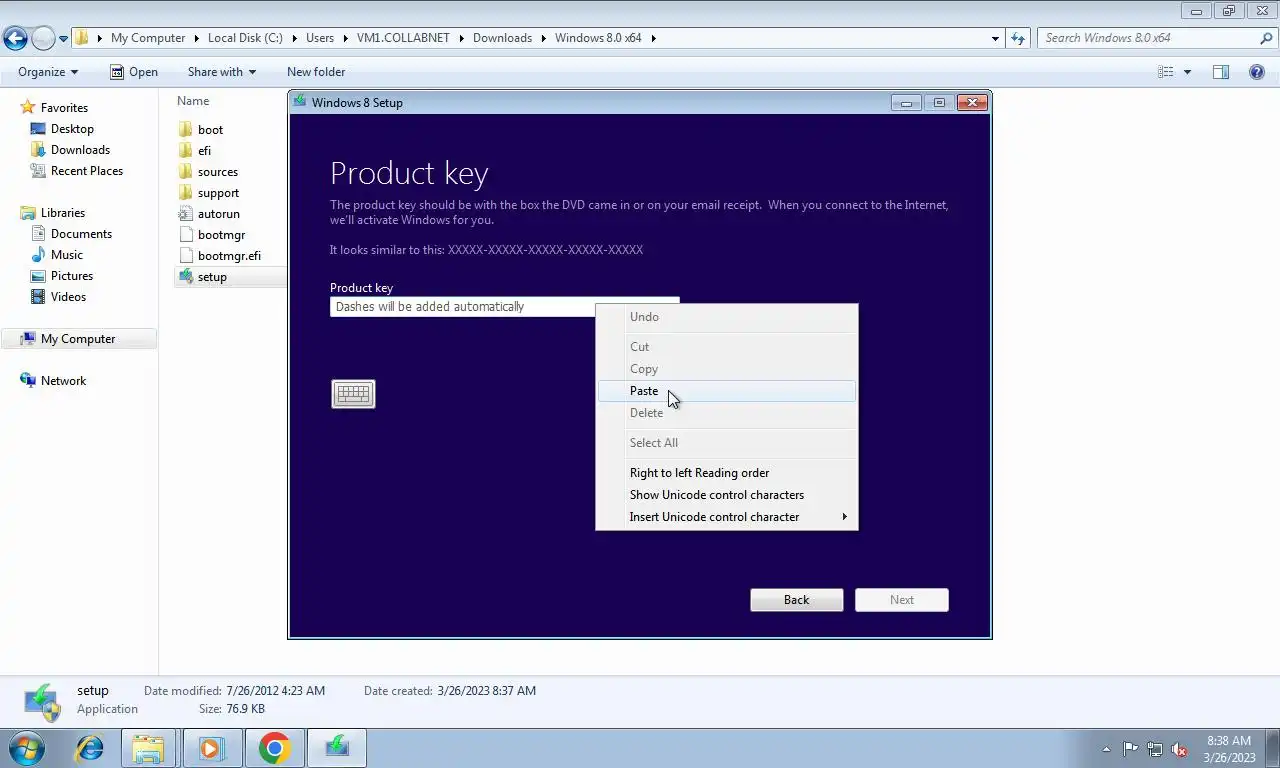Open Downloads in navigation pane

click(80, 150)
